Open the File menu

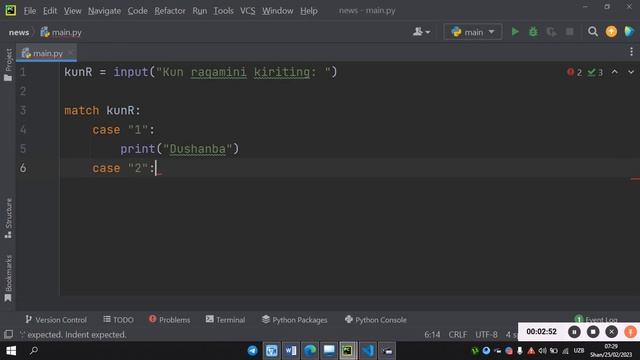point(30,11)
